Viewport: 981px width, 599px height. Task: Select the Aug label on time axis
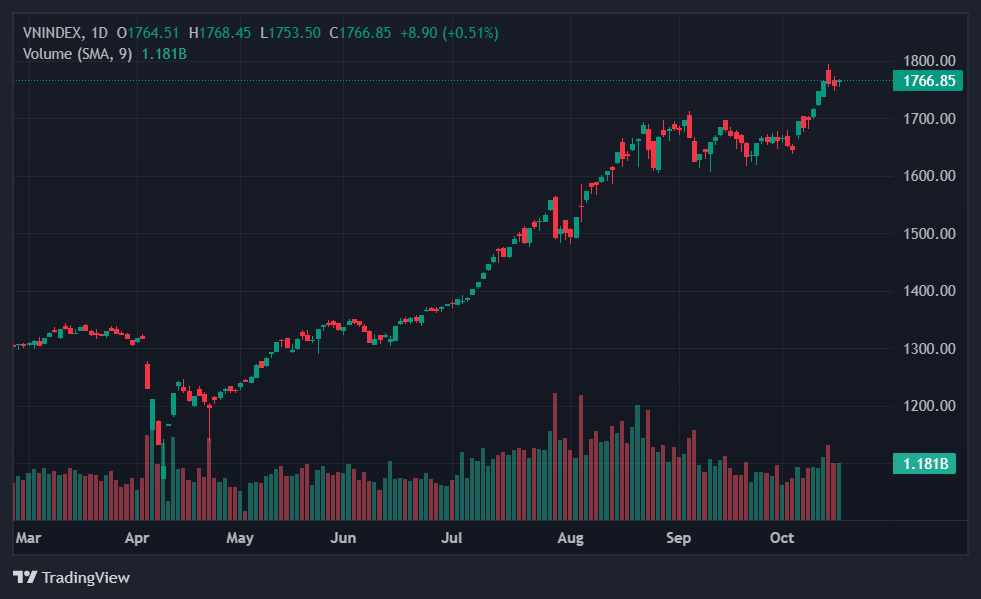[x=570, y=538]
